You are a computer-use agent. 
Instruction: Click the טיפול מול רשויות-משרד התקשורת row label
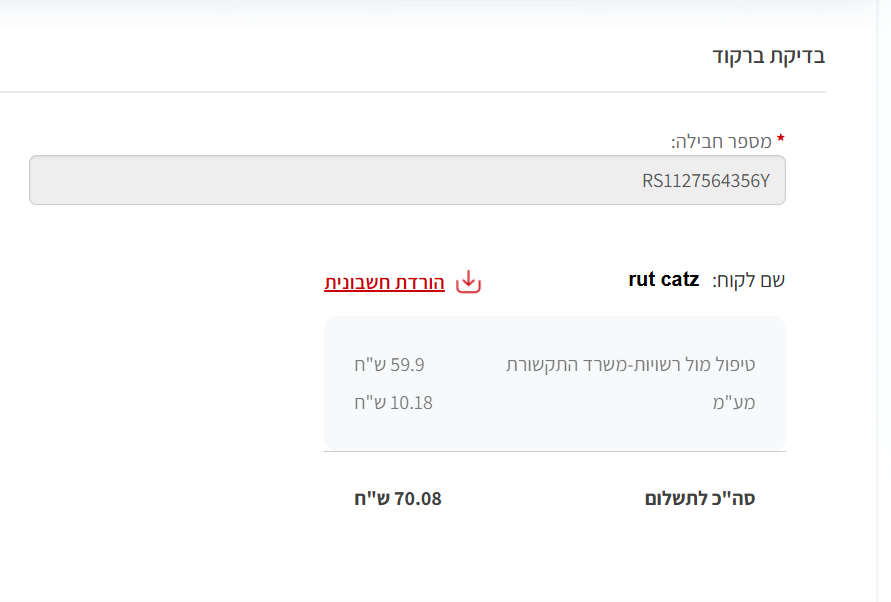pos(630,365)
